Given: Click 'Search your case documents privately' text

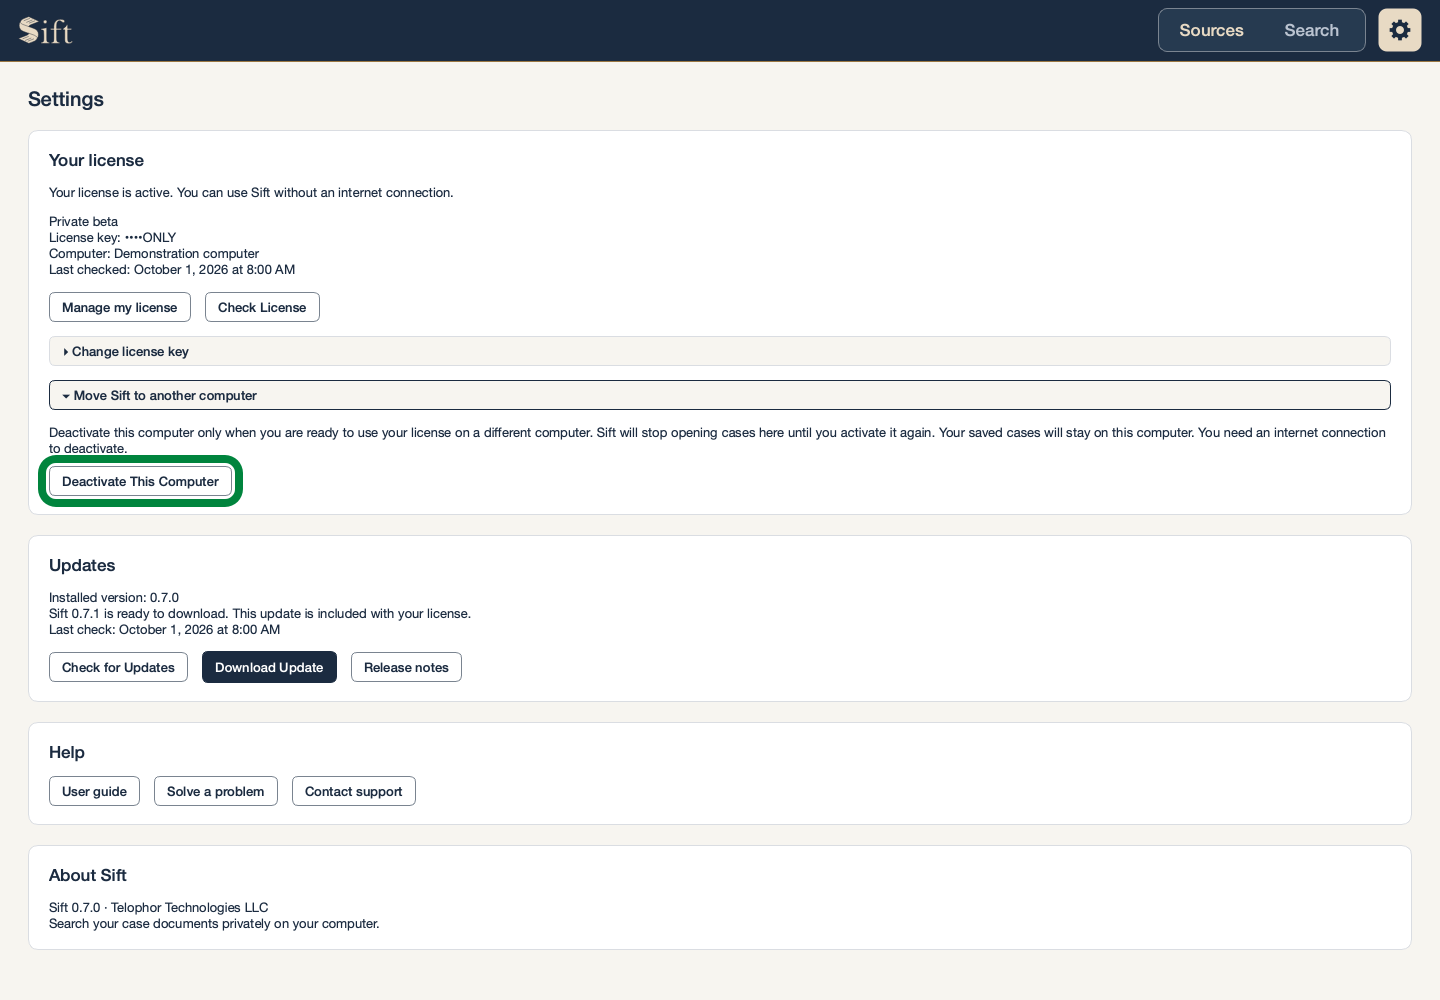Looking at the screenshot, I should coord(214,924).
